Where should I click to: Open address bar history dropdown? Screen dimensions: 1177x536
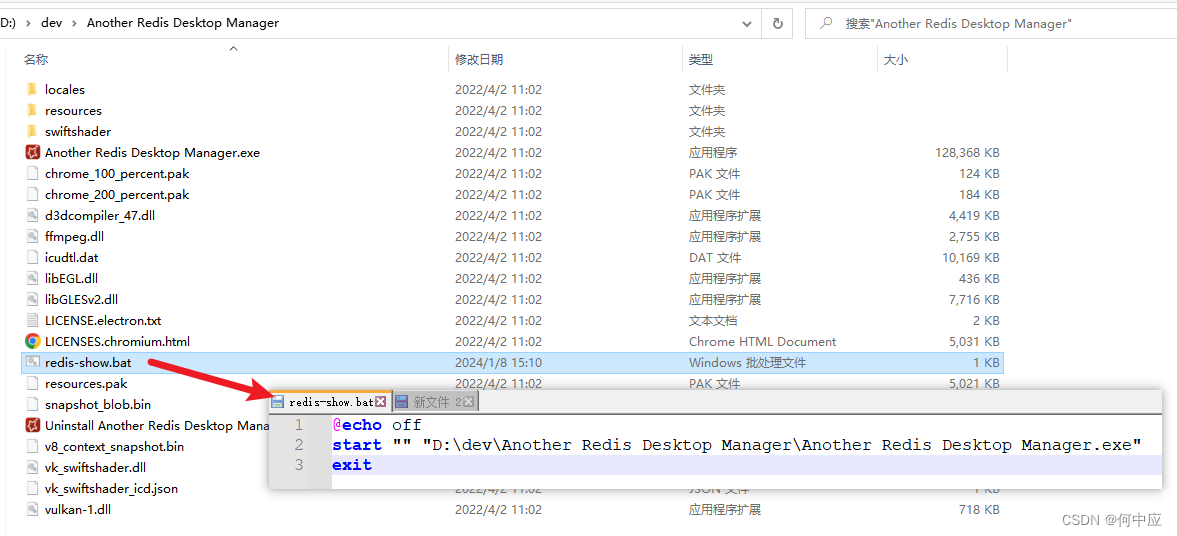point(747,23)
